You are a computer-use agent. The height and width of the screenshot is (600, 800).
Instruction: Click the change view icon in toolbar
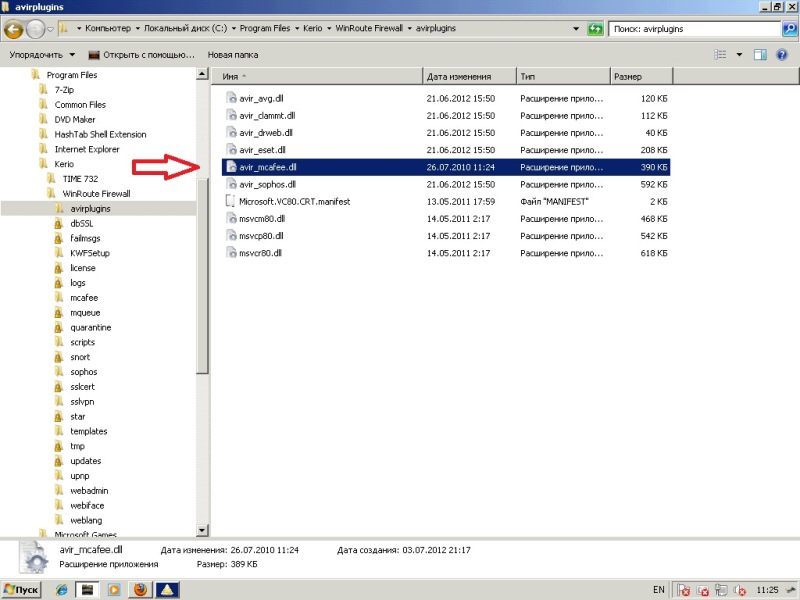pyautogui.click(x=721, y=54)
